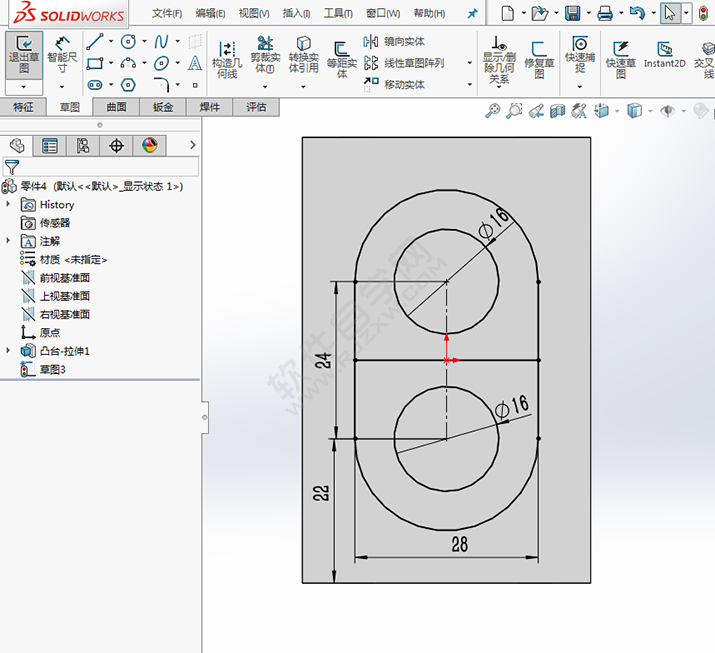
Task: Open the 帮助(H) menu
Action: click(x=429, y=13)
